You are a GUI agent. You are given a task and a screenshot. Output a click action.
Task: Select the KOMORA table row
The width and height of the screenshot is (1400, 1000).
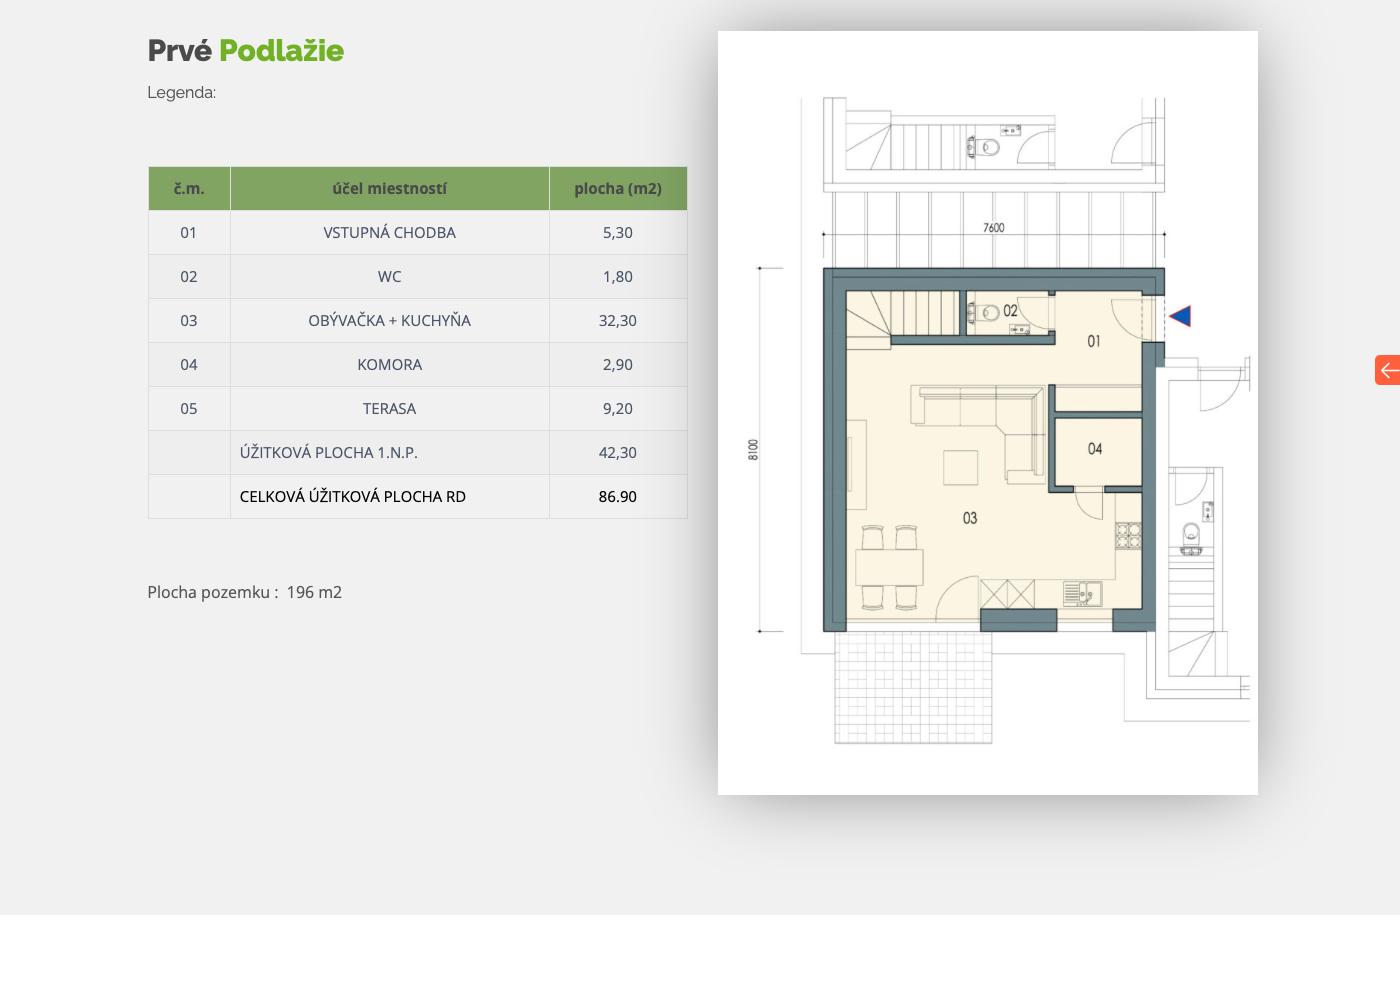point(418,364)
